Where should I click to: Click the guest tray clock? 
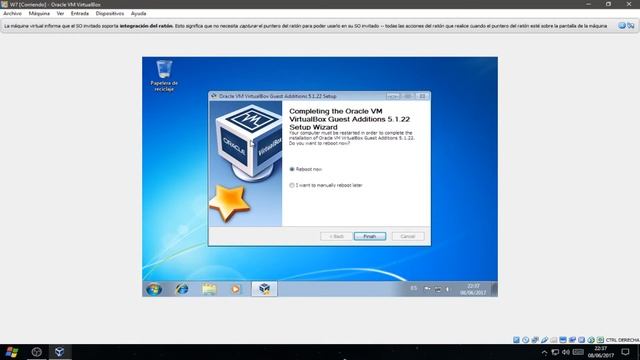coord(473,289)
